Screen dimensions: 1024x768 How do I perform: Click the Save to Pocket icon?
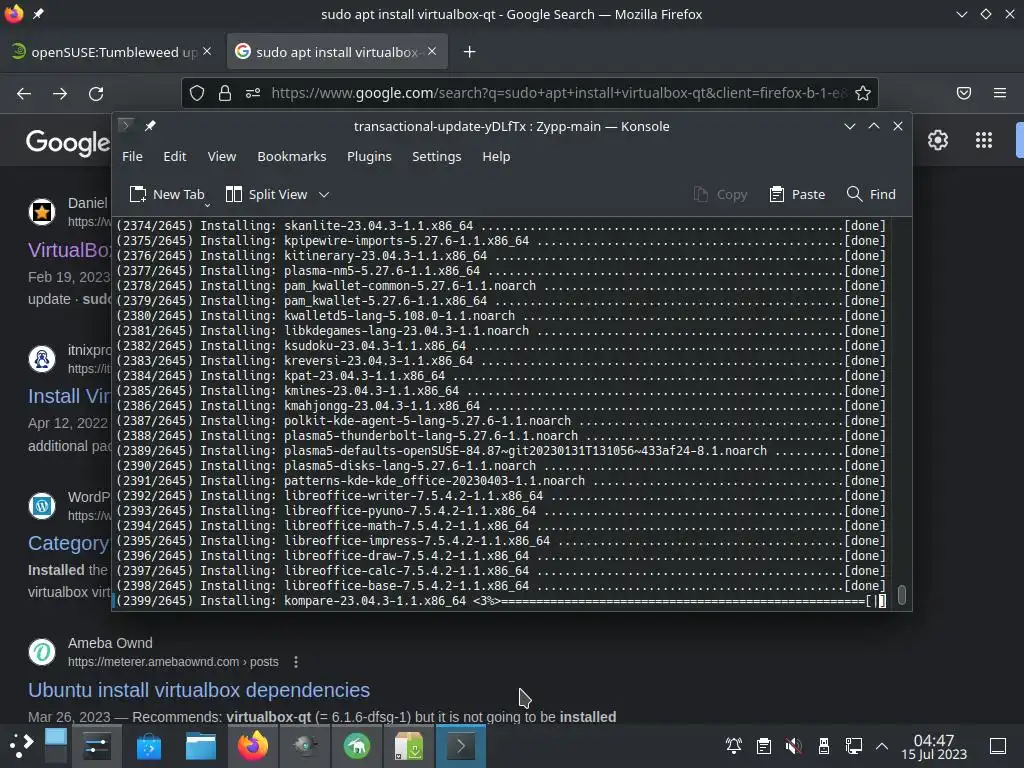[964, 93]
